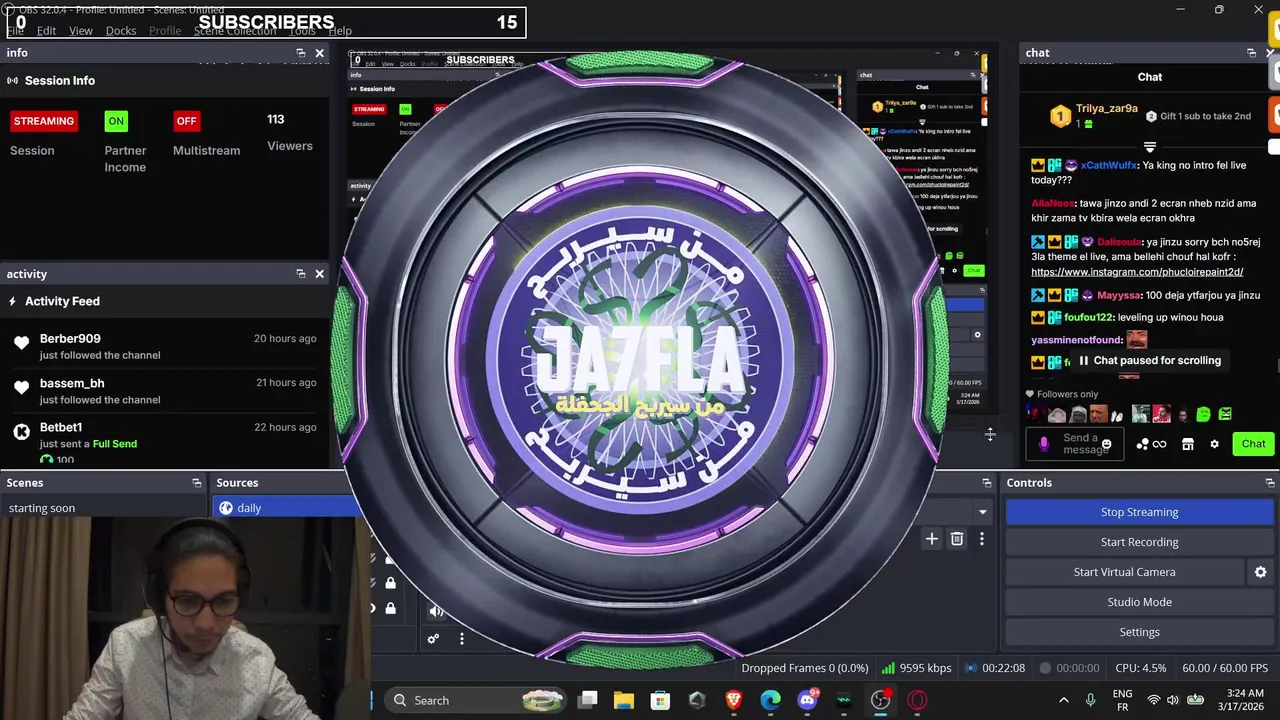Pop out the Controls dock

click(x=1270, y=483)
